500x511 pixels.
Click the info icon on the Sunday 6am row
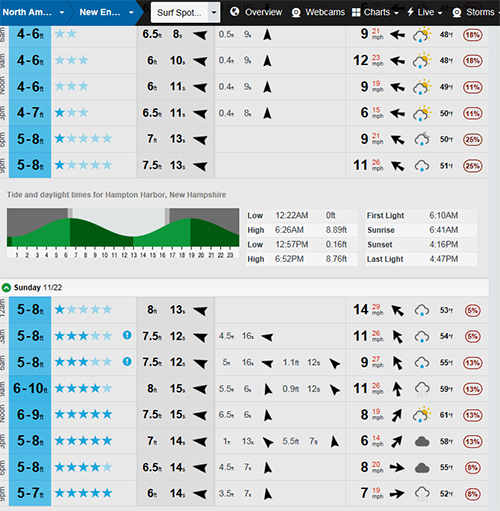(x=127, y=361)
